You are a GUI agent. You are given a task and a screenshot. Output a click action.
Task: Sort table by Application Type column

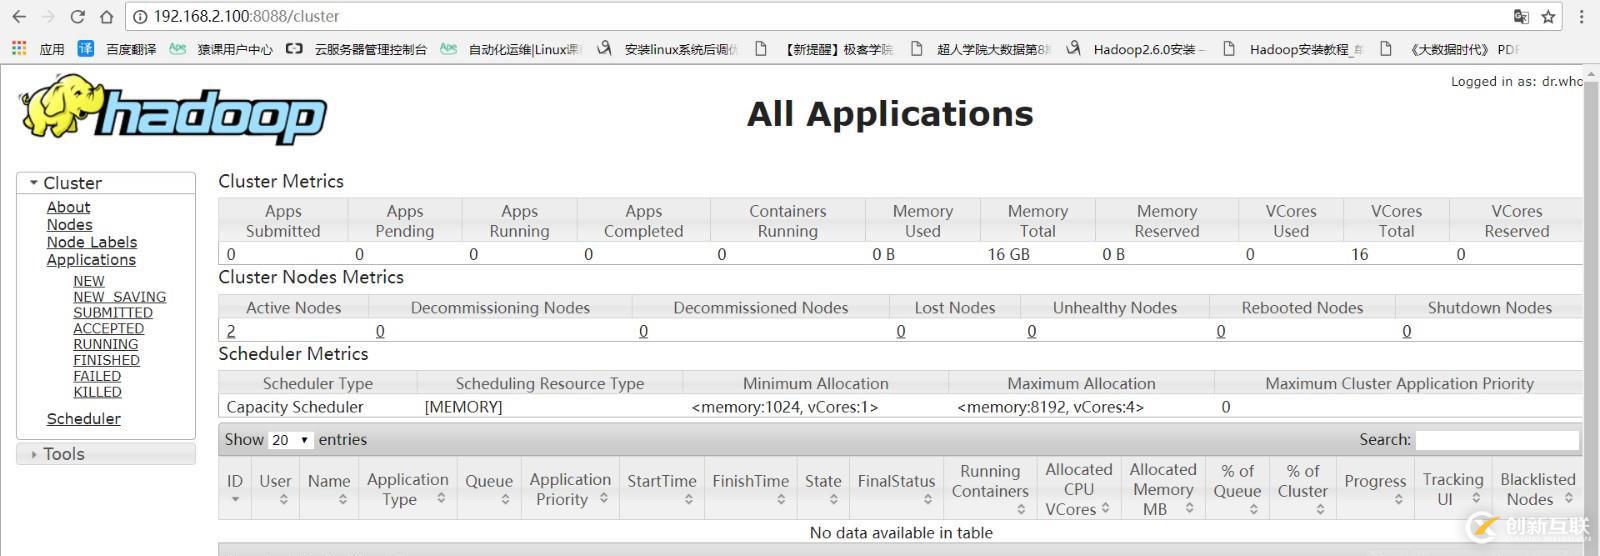click(x=408, y=489)
